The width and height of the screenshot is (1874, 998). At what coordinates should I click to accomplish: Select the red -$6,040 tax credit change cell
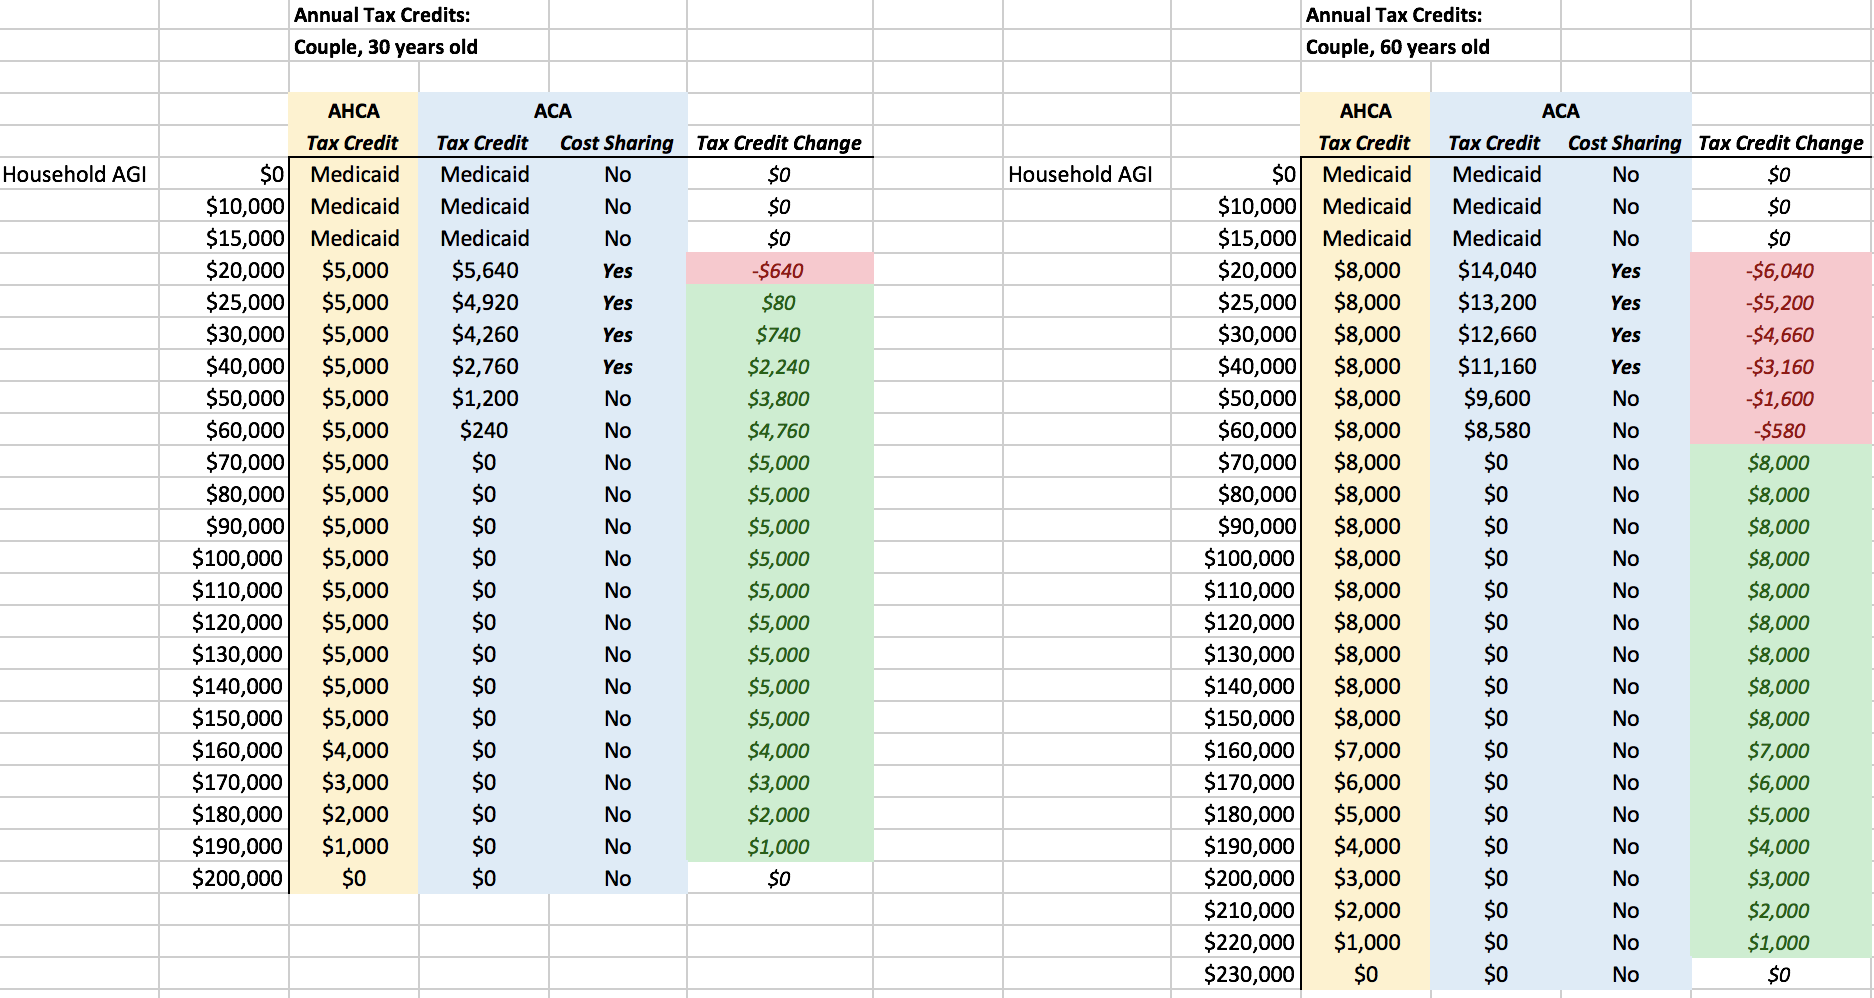point(1779,271)
